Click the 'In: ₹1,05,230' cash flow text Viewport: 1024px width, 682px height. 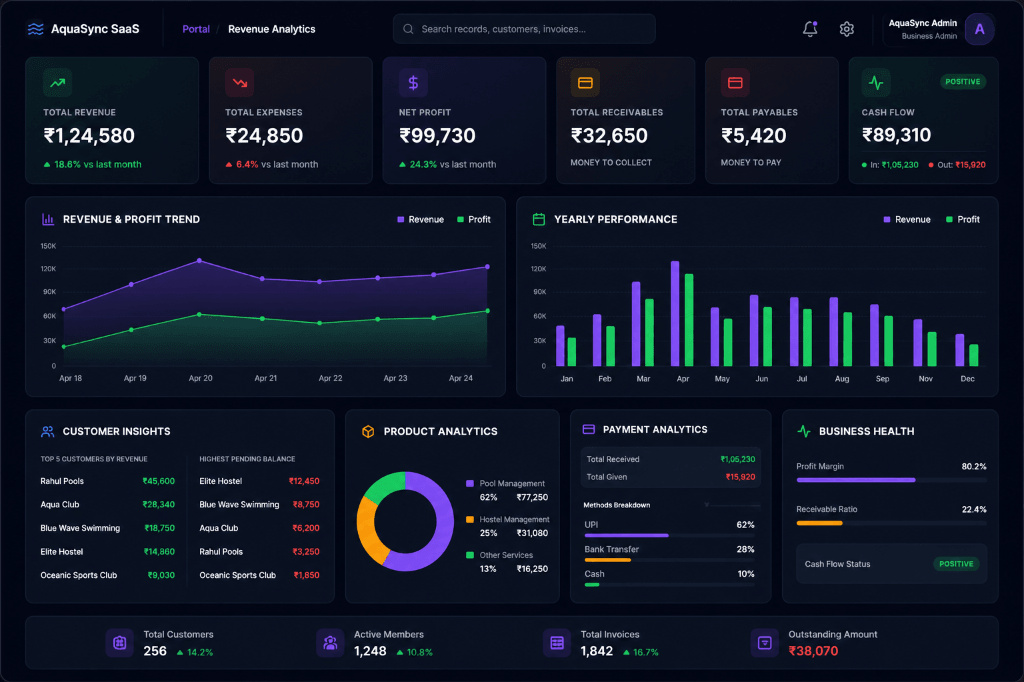point(894,165)
